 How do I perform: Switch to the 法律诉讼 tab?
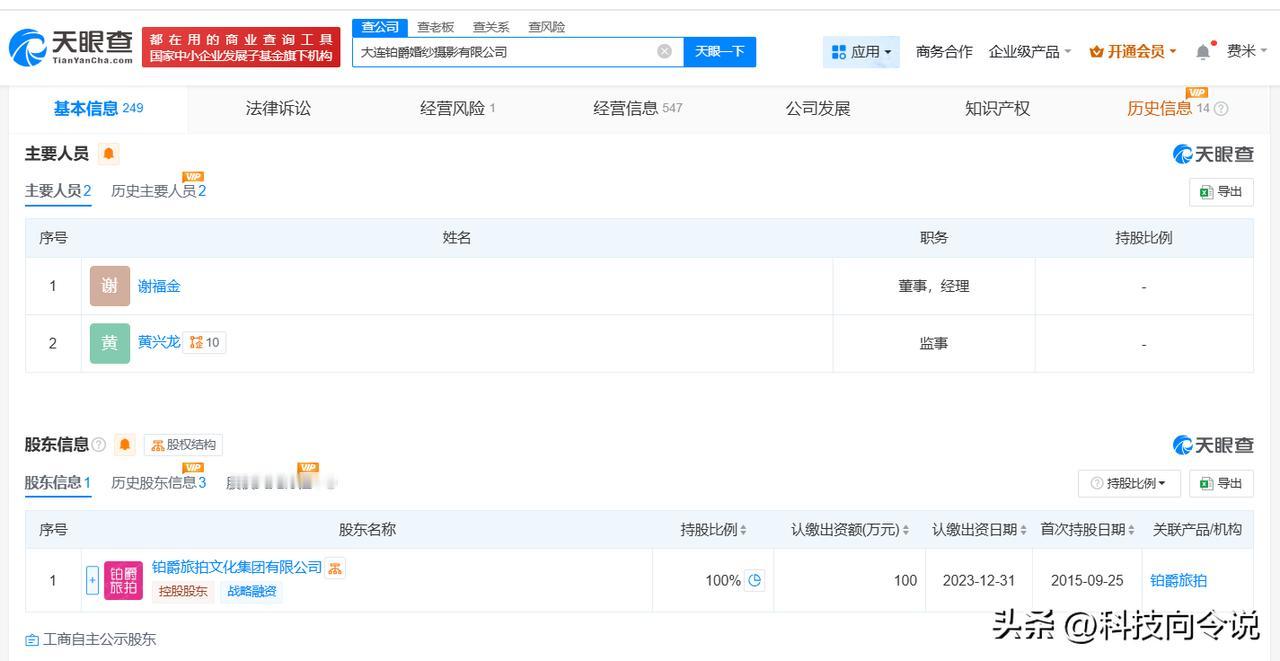[x=278, y=108]
